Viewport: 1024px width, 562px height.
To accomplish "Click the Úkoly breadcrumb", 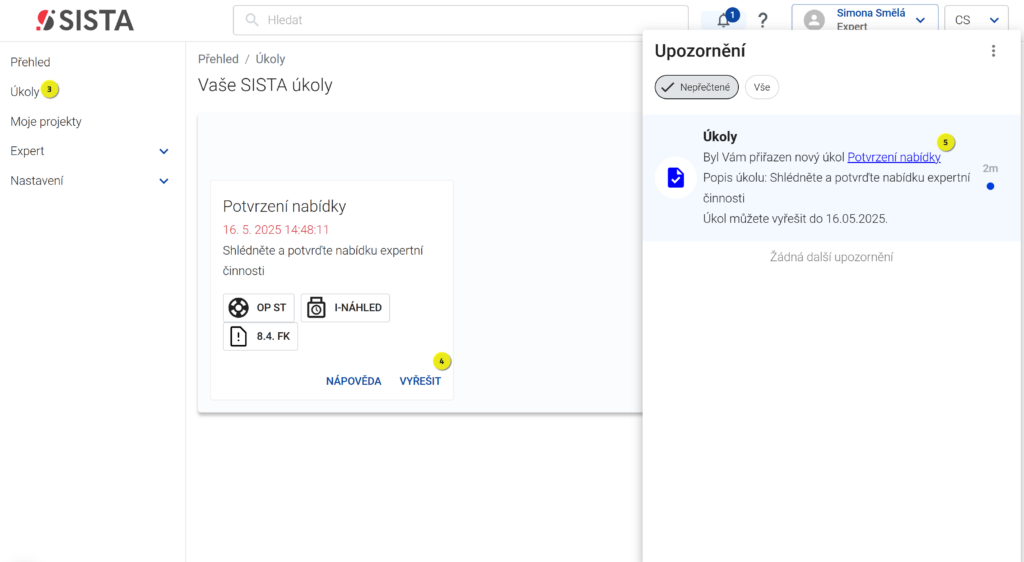I will click(270, 59).
